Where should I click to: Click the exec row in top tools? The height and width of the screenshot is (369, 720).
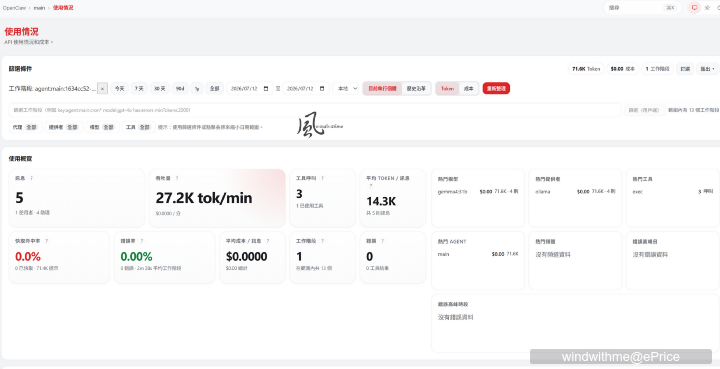coord(673,191)
